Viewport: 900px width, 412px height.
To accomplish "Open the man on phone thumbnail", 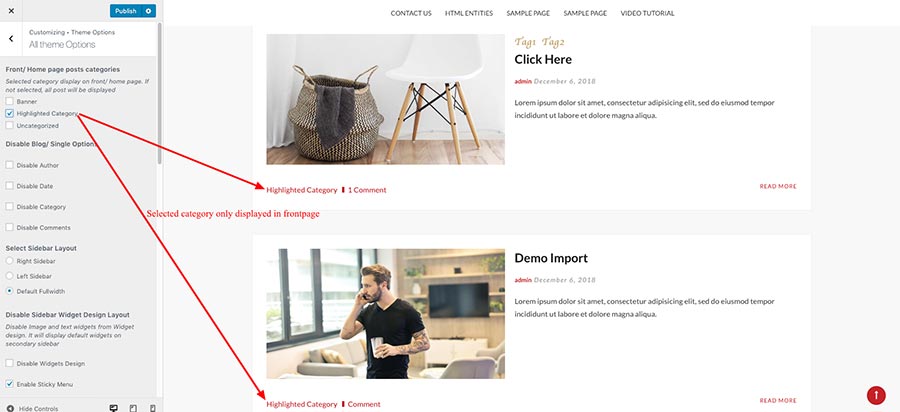I will click(x=386, y=313).
